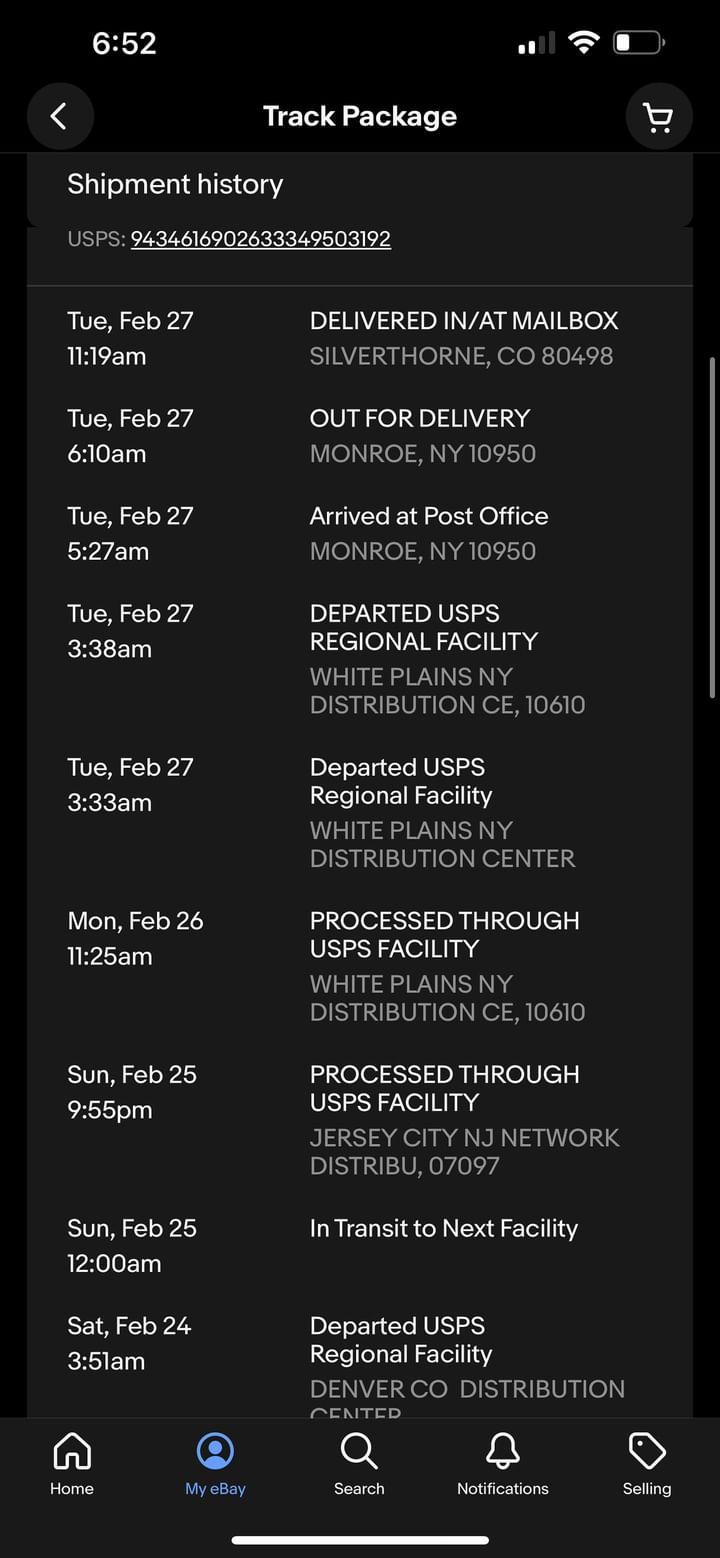Open My eBay profile tab
Screen dimensions: 720x1558
(x=215, y=1463)
